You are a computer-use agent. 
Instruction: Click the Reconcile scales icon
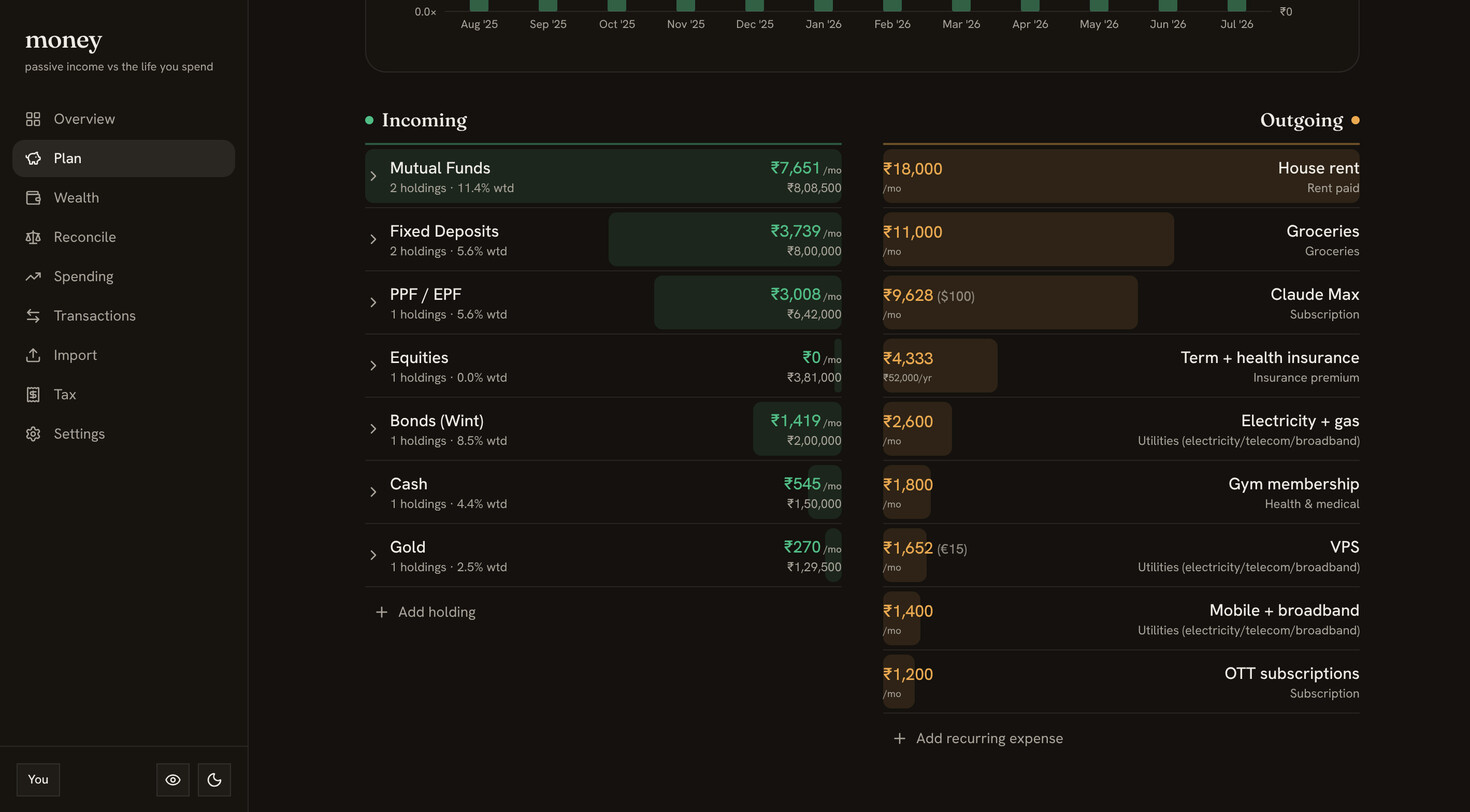coord(33,237)
